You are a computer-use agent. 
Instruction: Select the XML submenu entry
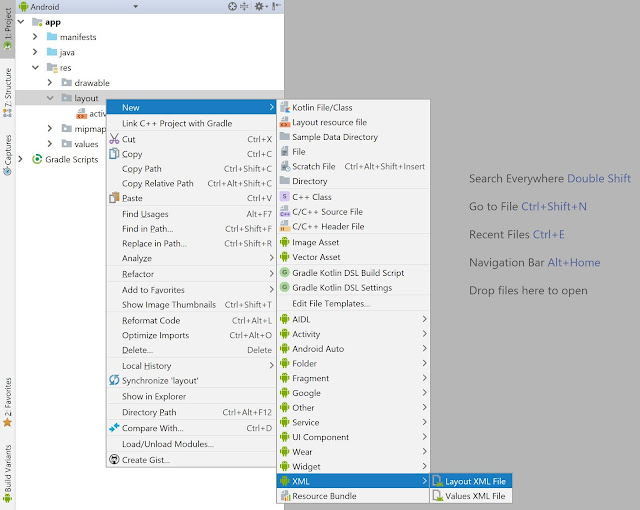point(353,481)
